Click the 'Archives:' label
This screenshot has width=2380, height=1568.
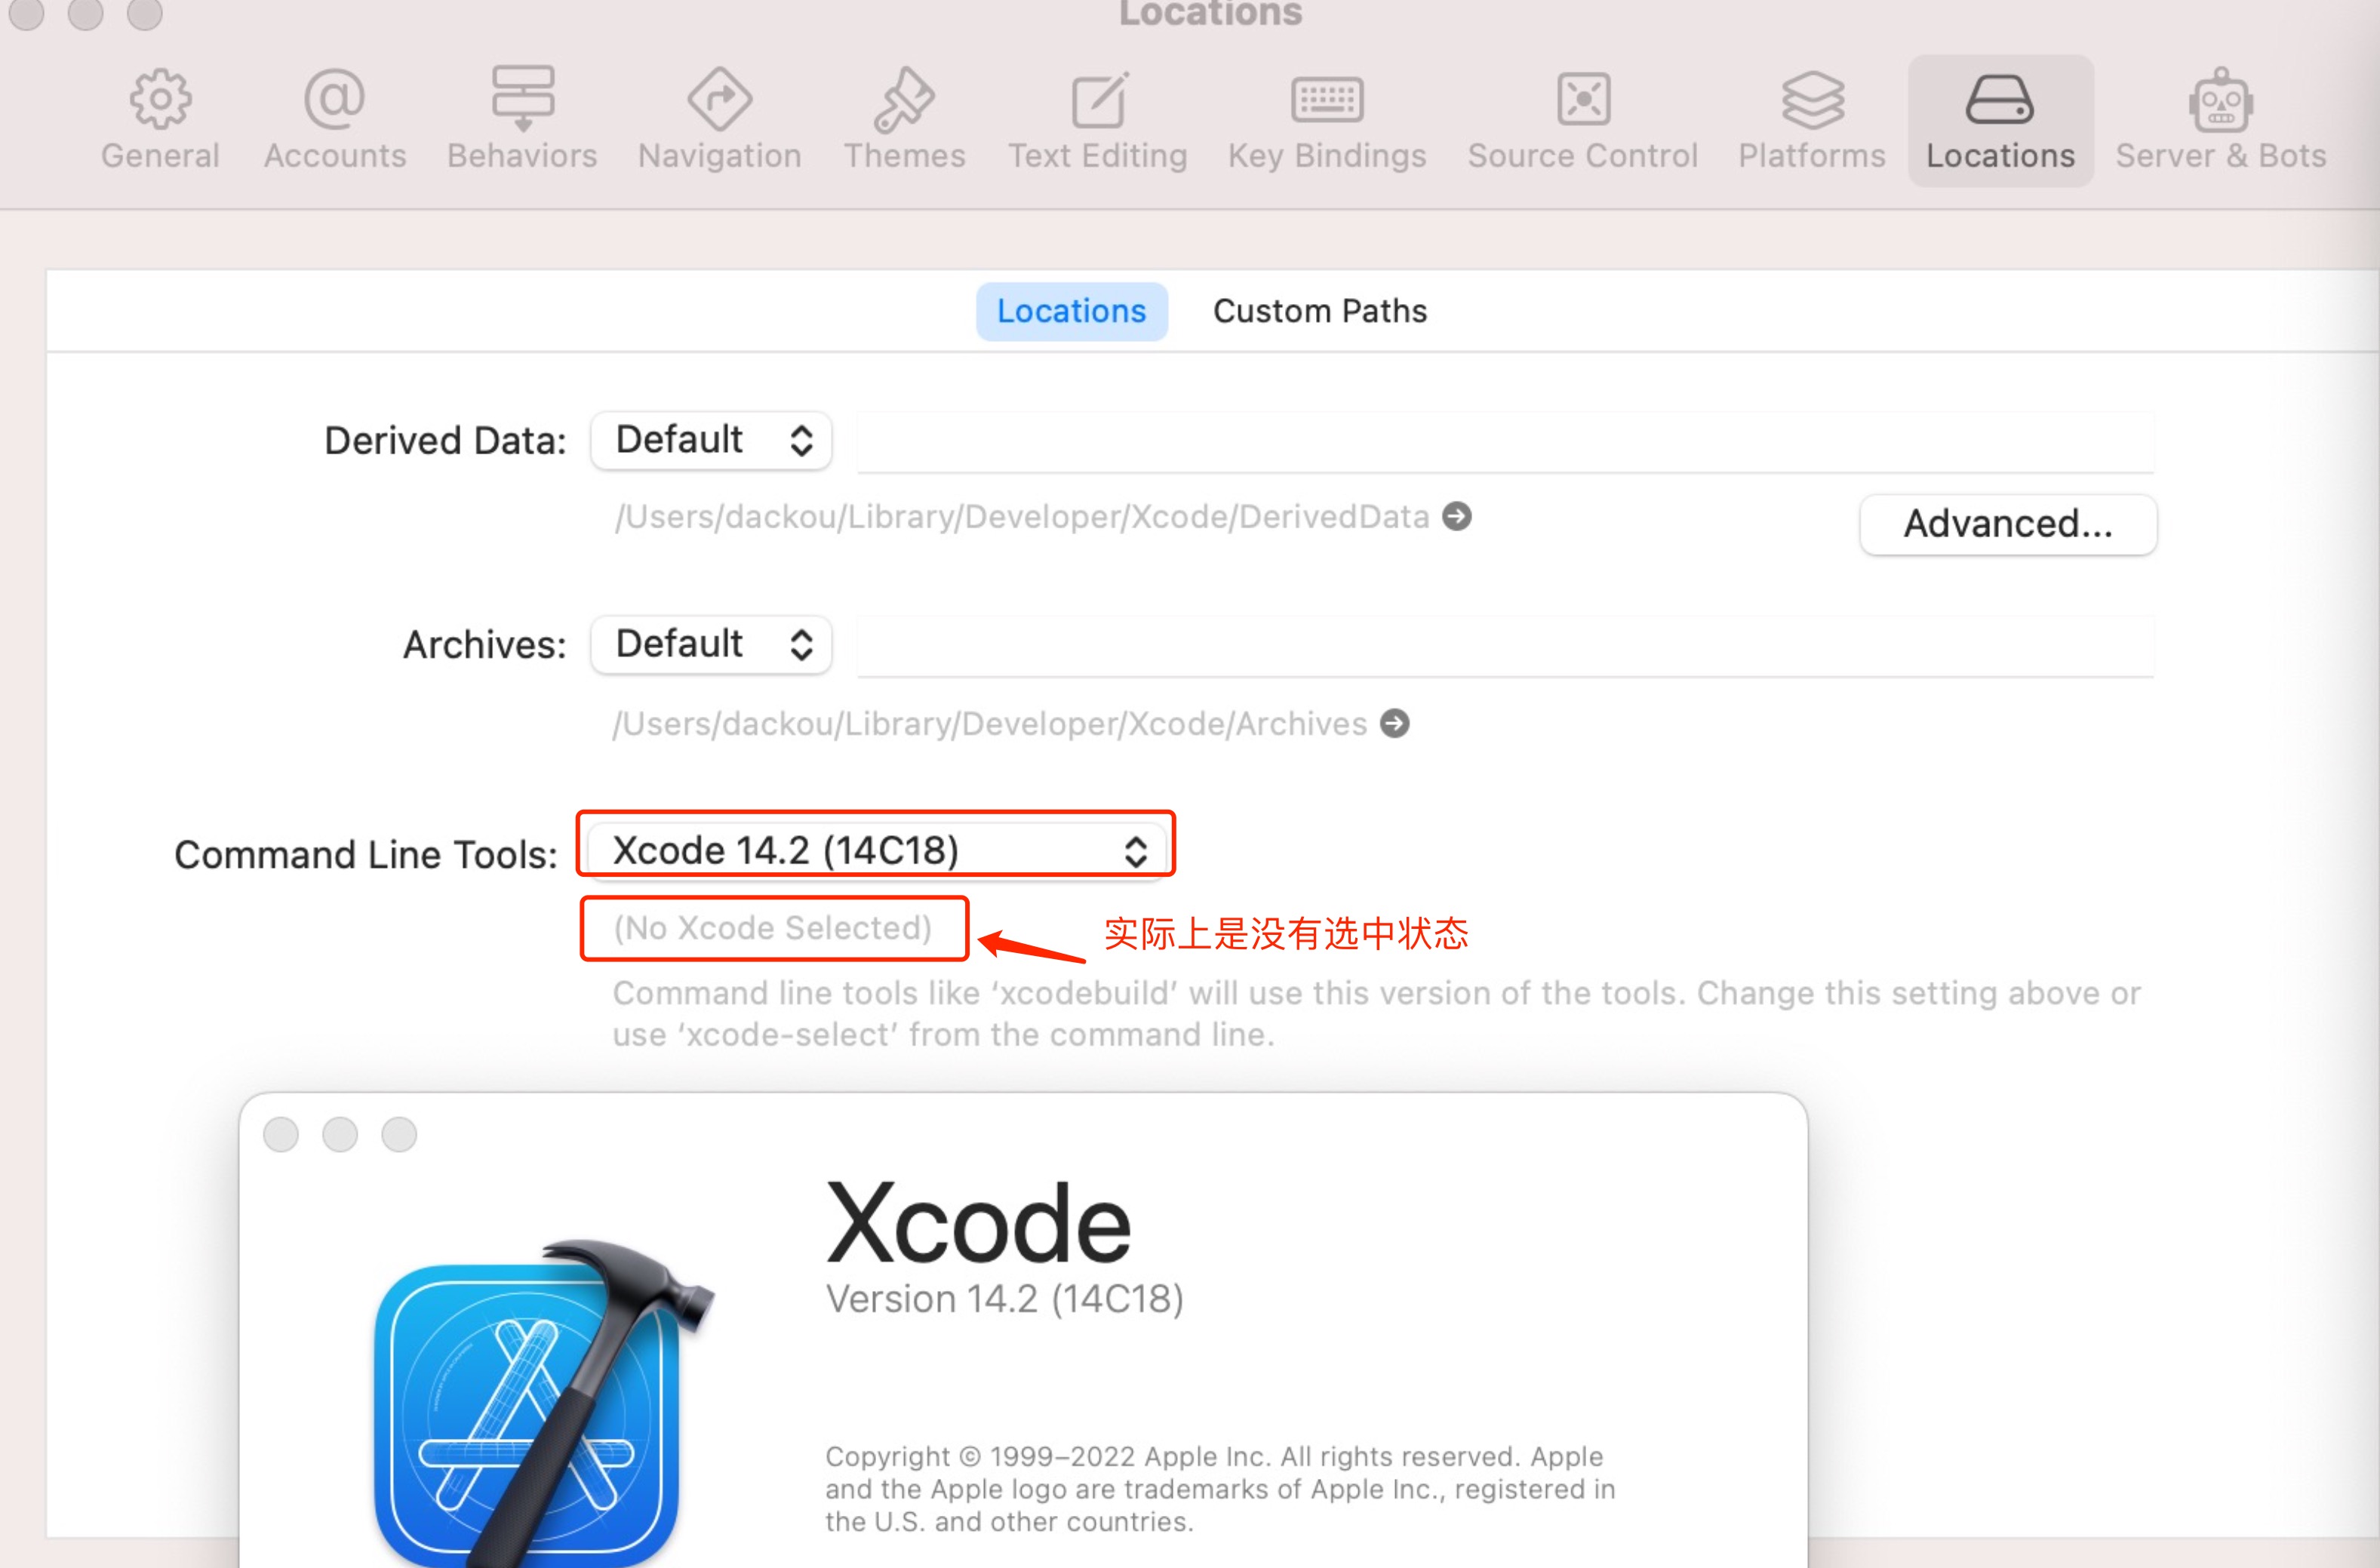[484, 645]
